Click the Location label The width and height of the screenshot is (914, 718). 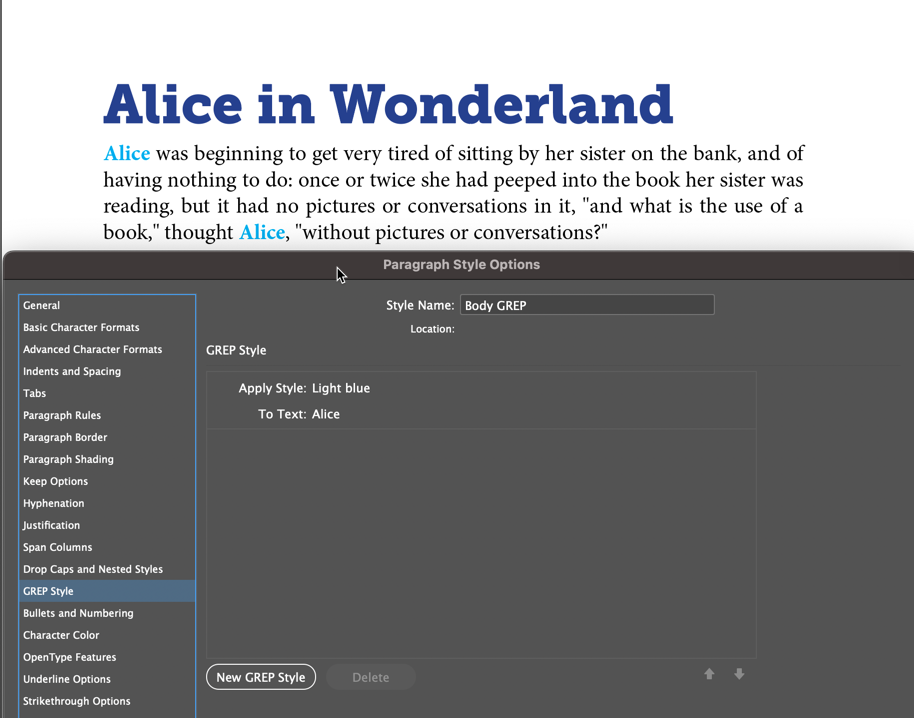433,329
